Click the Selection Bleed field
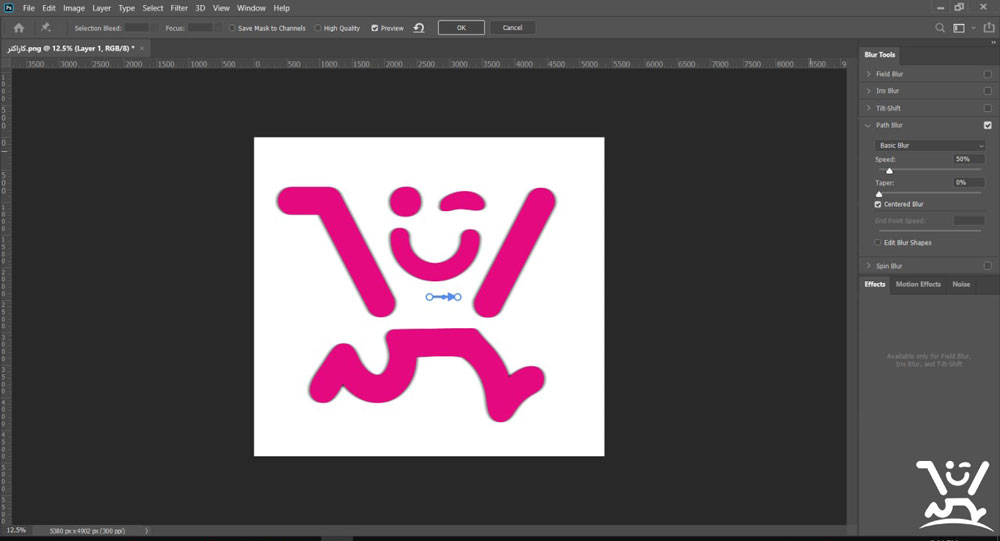 tap(136, 28)
